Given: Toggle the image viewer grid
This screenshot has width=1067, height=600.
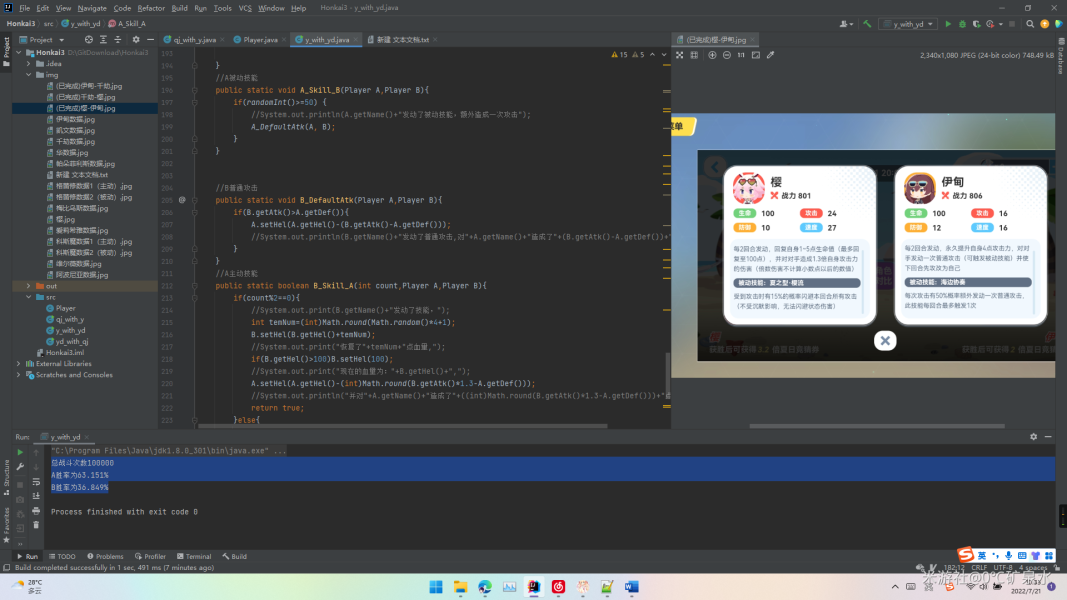Looking at the screenshot, I should coord(694,55).
